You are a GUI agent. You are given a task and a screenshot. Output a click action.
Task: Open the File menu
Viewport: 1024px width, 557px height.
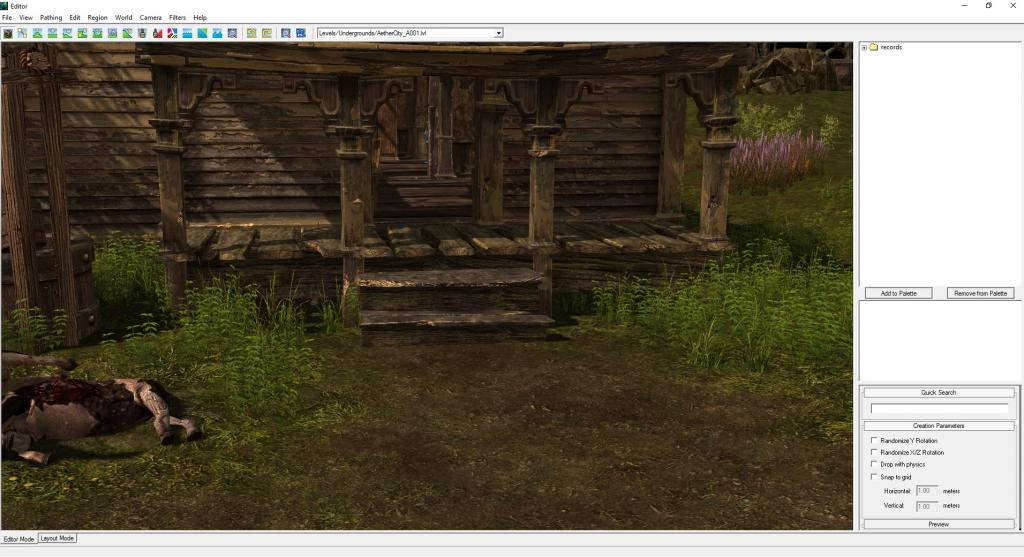[x=7, y=18]
